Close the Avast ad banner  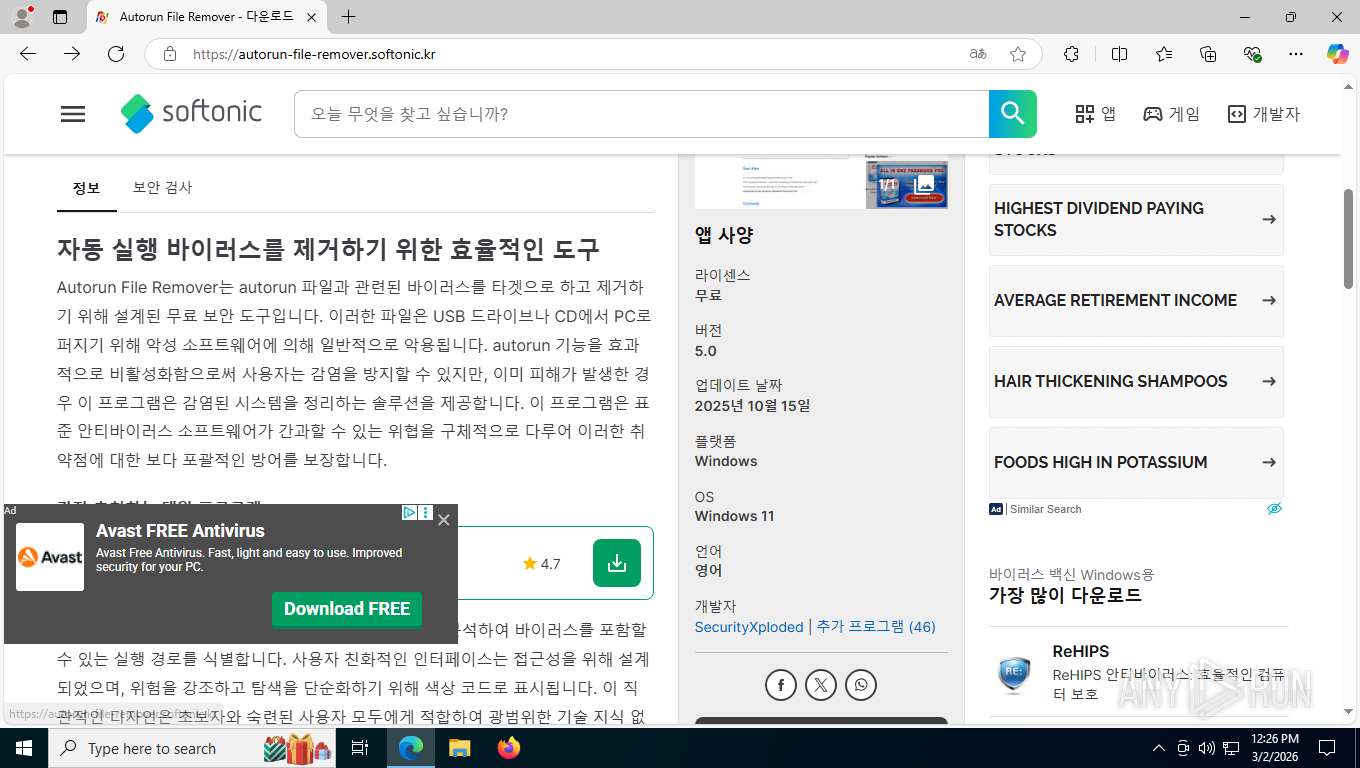point(444,520)
